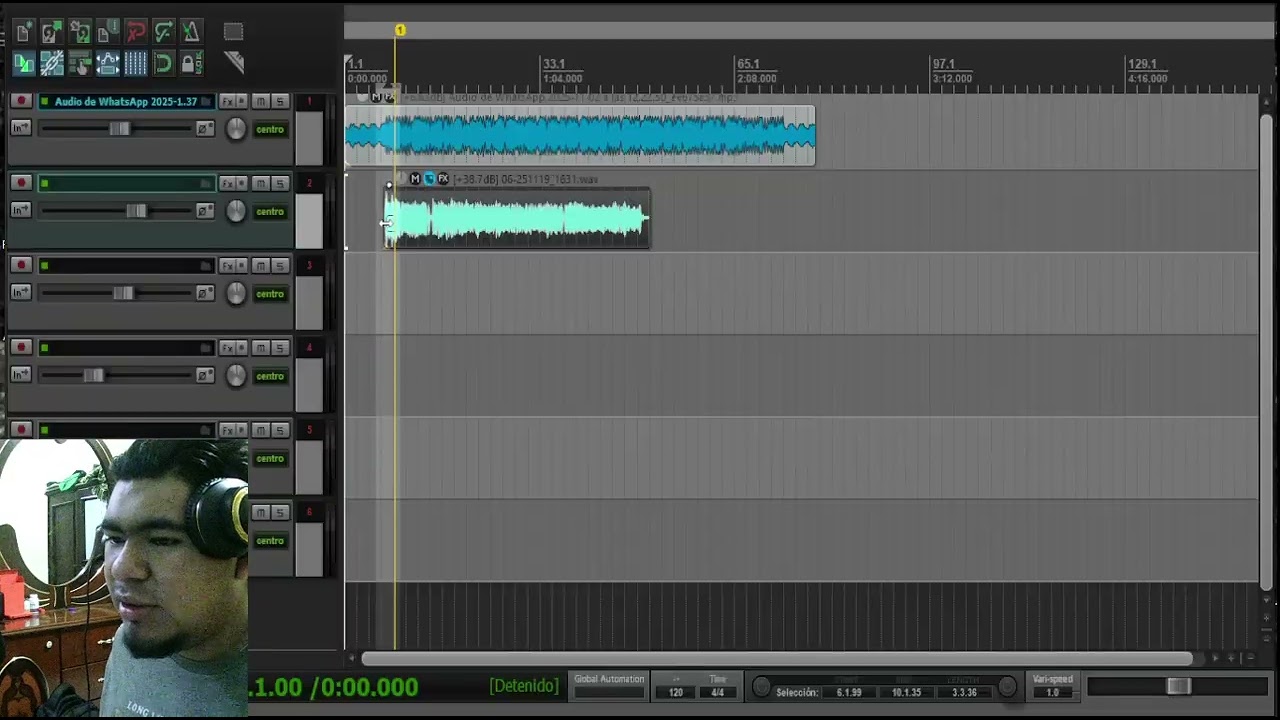
Task: Select the 06-251119 waveform item
Action: (x=518, y=218)
